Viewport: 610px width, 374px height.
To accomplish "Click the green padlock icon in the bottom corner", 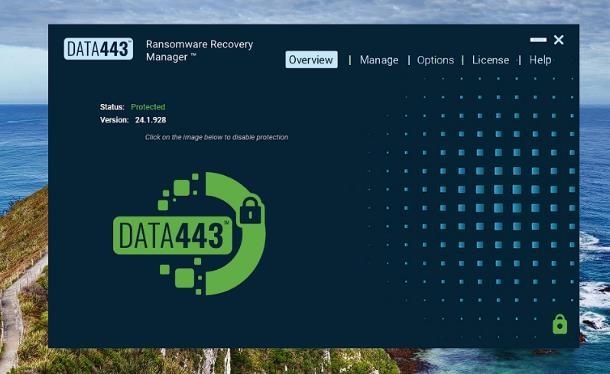I will (560, 324).
